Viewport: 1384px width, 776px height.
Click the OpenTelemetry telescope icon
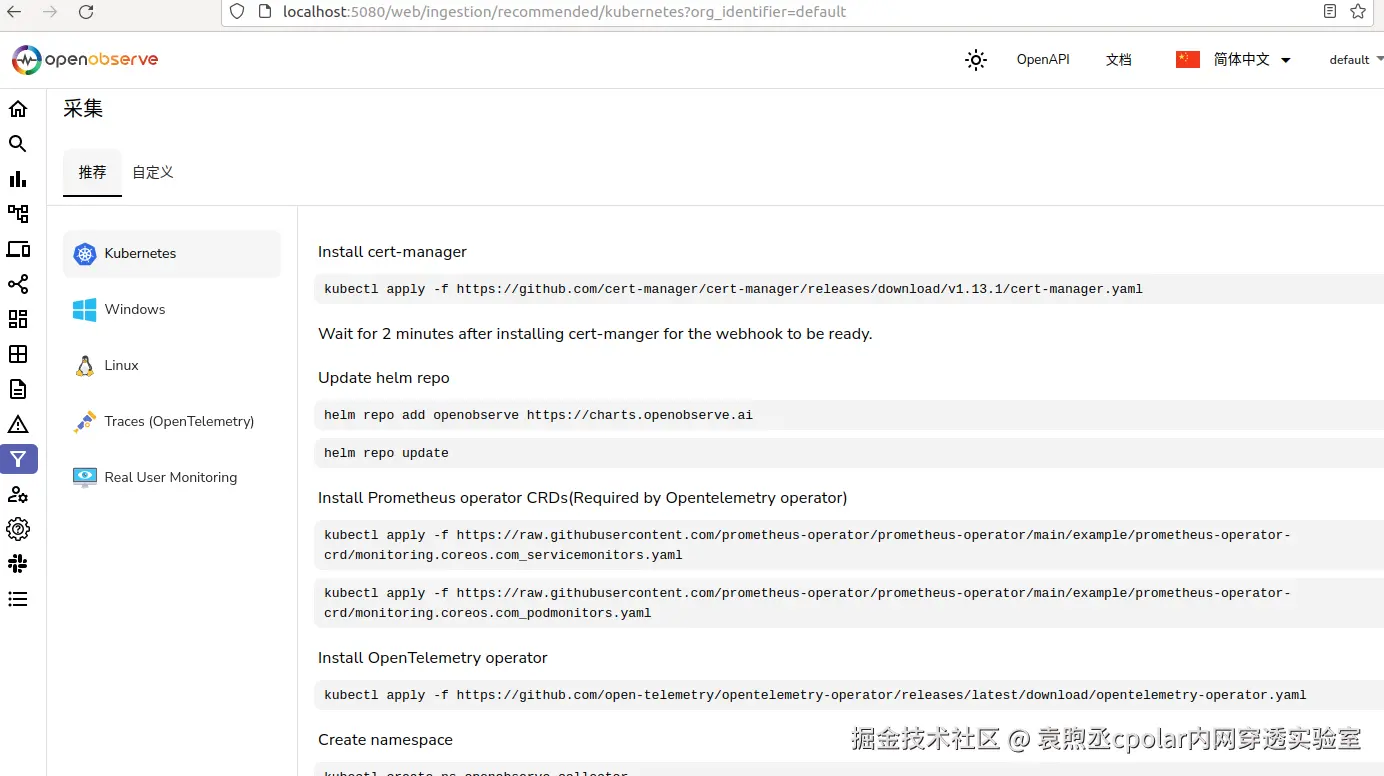click(85, 422)
